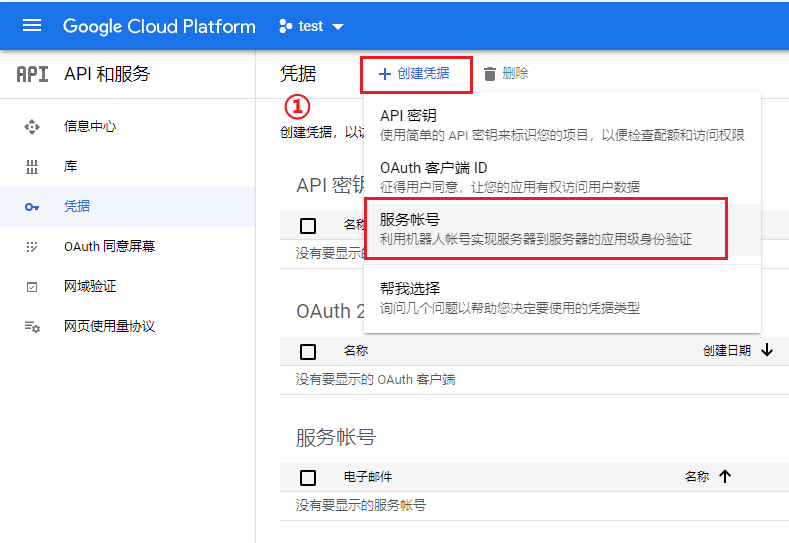Click the 库 library icon

[31, 166]
